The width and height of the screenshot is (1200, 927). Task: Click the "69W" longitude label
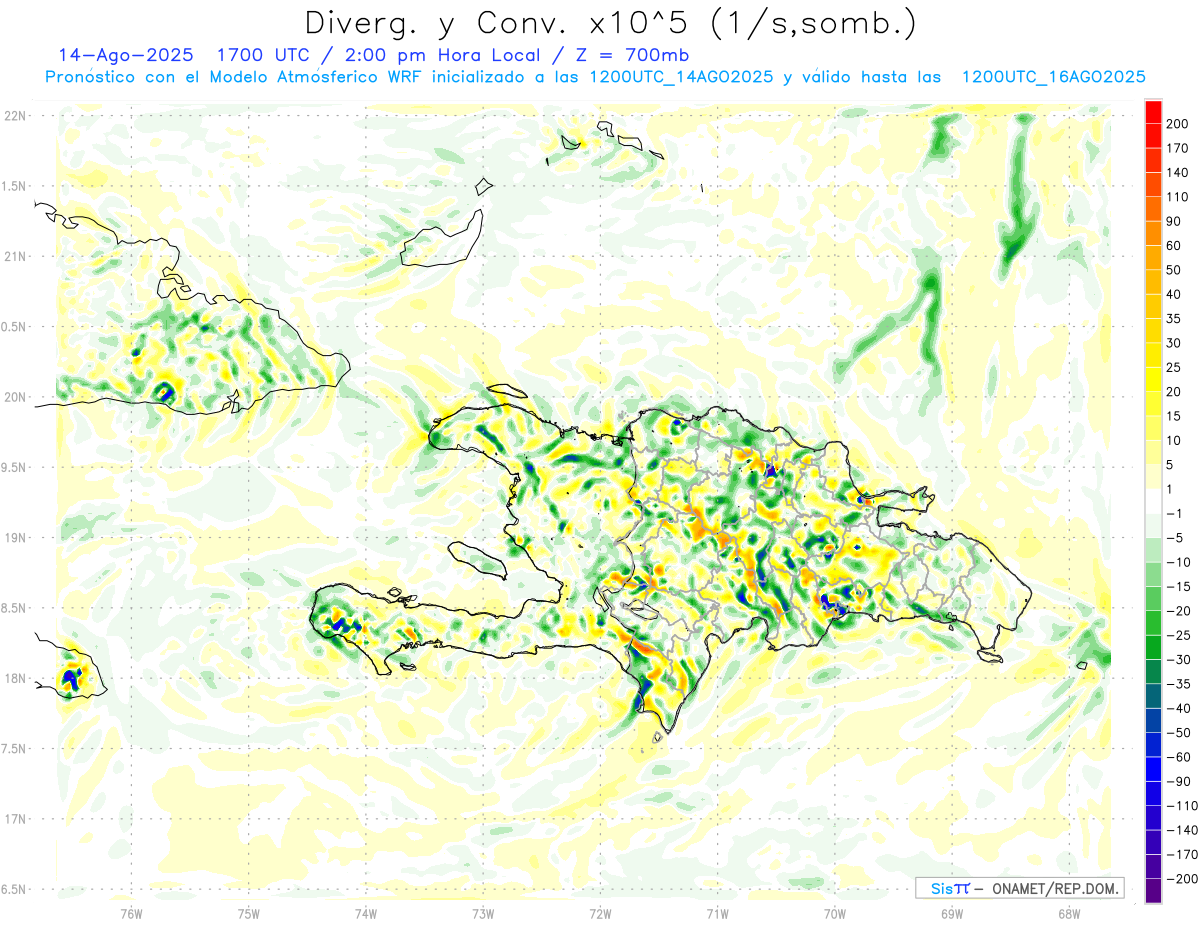(x=952, y=914)
